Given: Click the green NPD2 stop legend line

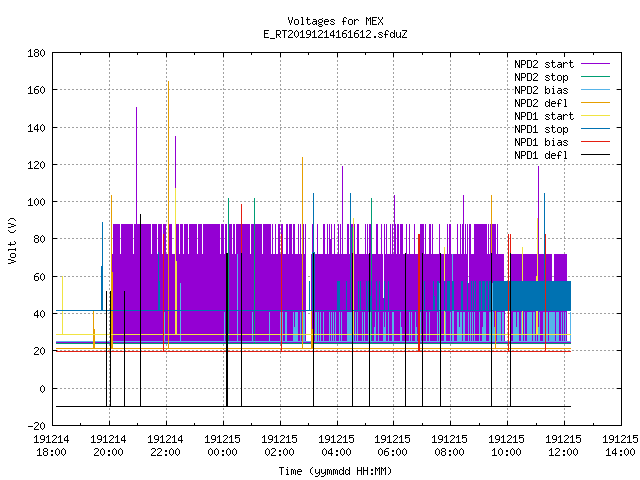Looking at the screenshot, I should point(595,77).
